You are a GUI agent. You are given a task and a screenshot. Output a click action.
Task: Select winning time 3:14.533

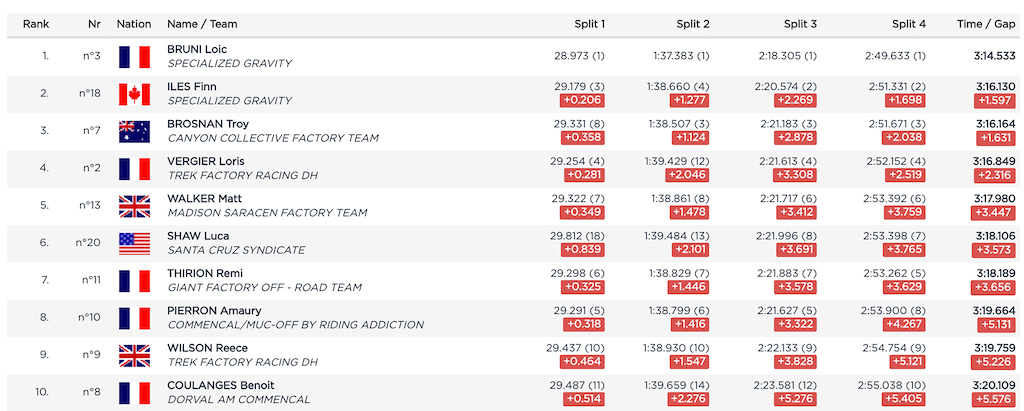(996, 56)
